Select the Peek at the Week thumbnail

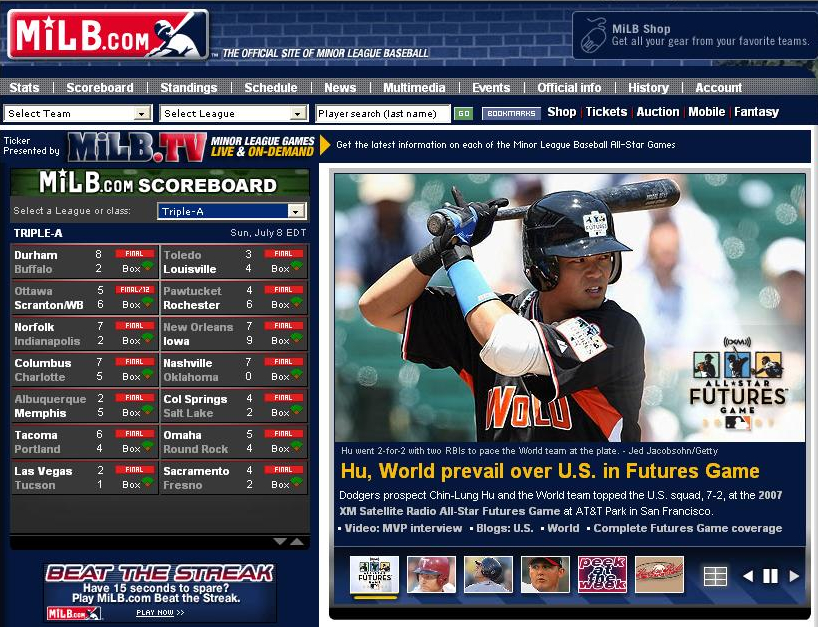pos(603,574)
